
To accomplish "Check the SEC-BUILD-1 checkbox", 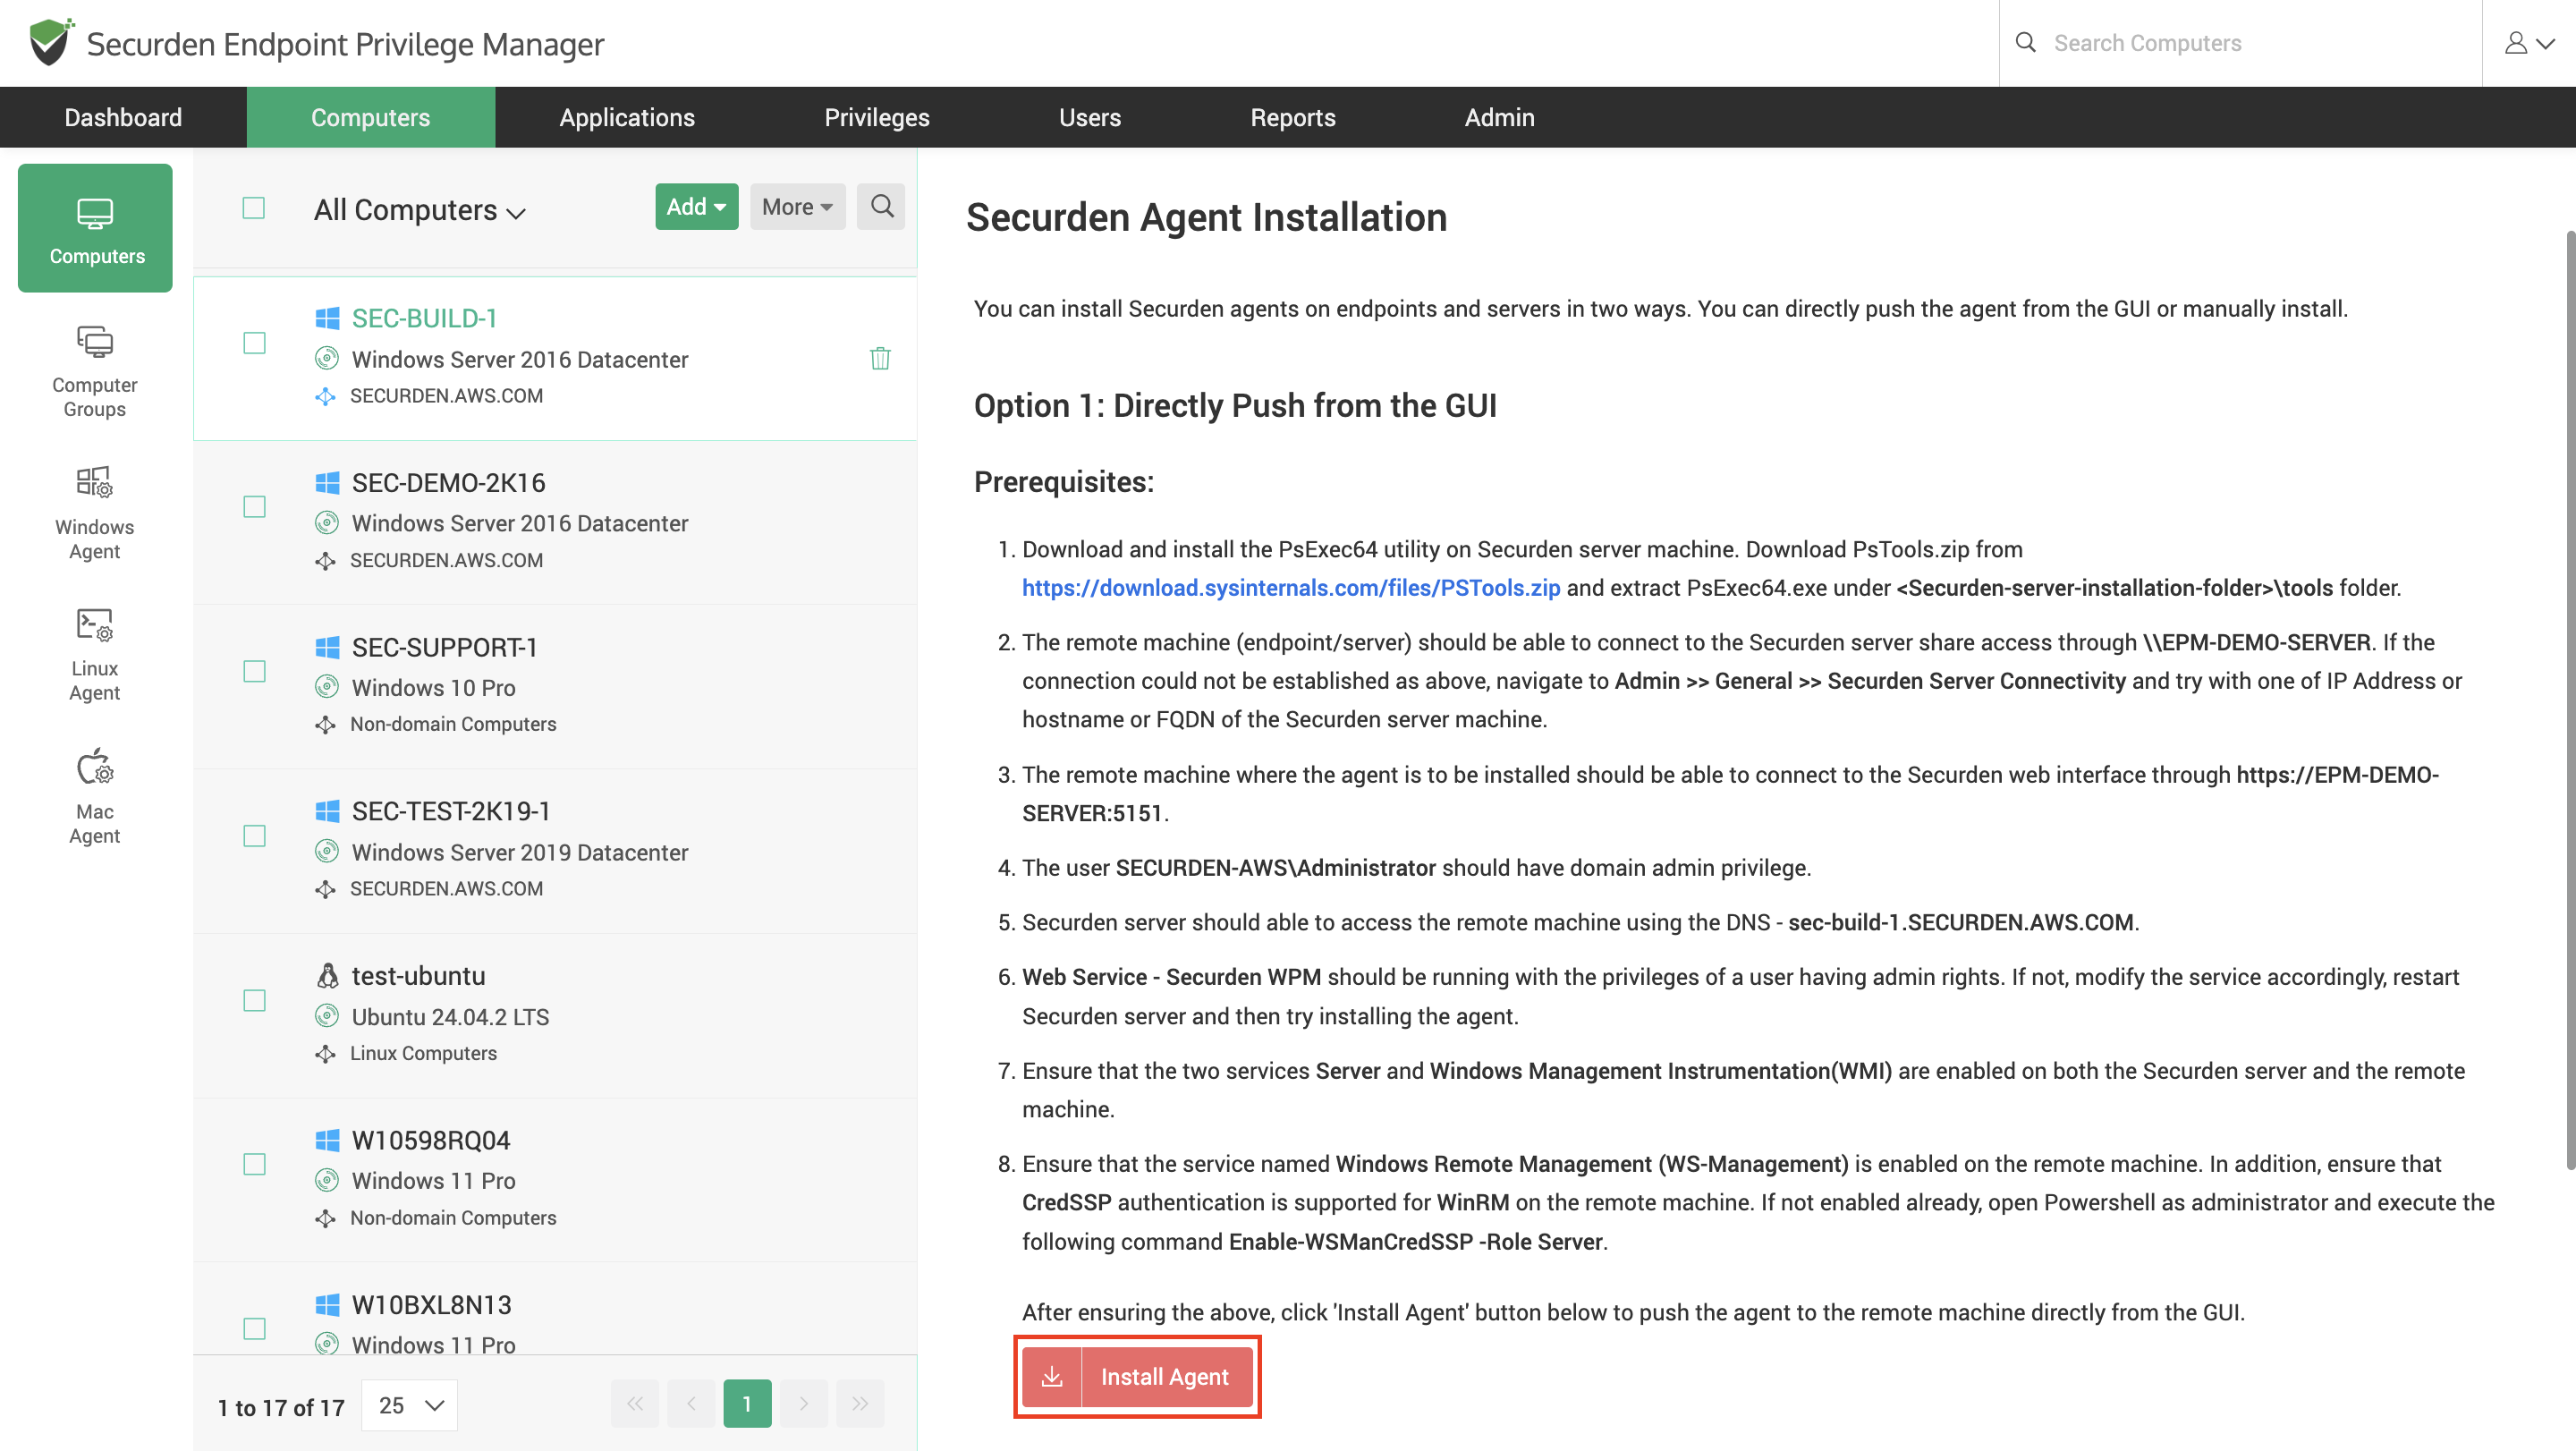I will [255, 343].
